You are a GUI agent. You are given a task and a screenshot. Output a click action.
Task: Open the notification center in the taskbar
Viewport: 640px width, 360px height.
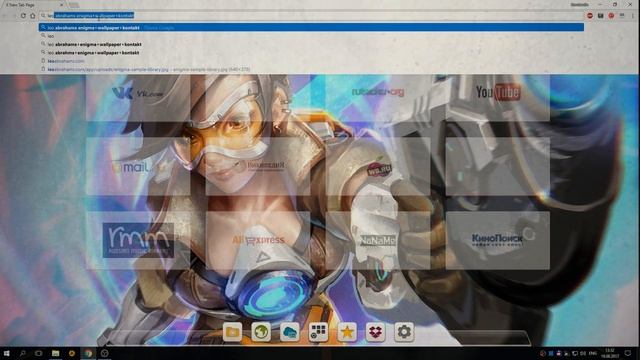(628, 353)
